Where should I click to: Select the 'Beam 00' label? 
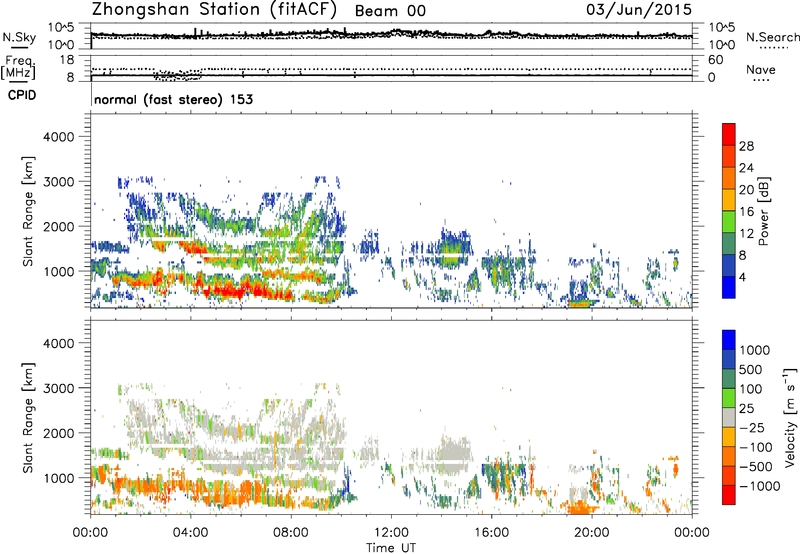(390, 11)
